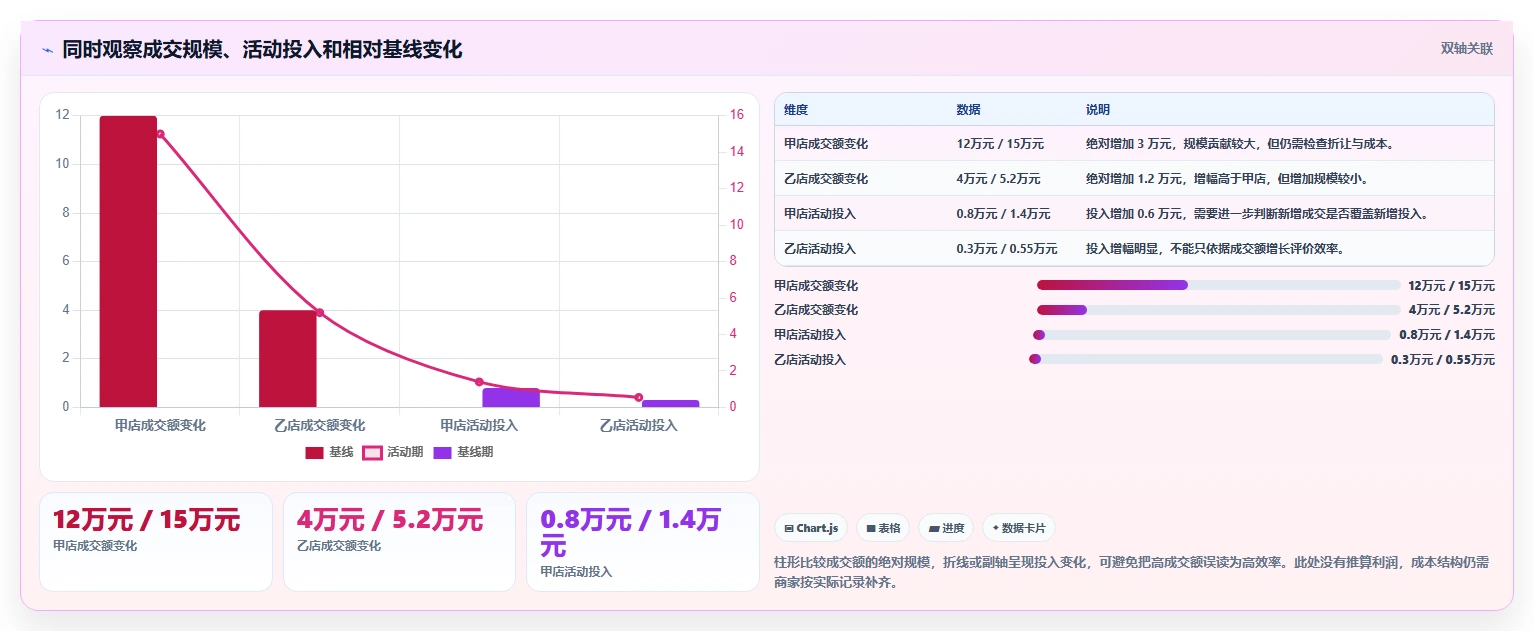
Task: Select the Chart.js chip
Action: pyautogui.click(x=811, y=528)
